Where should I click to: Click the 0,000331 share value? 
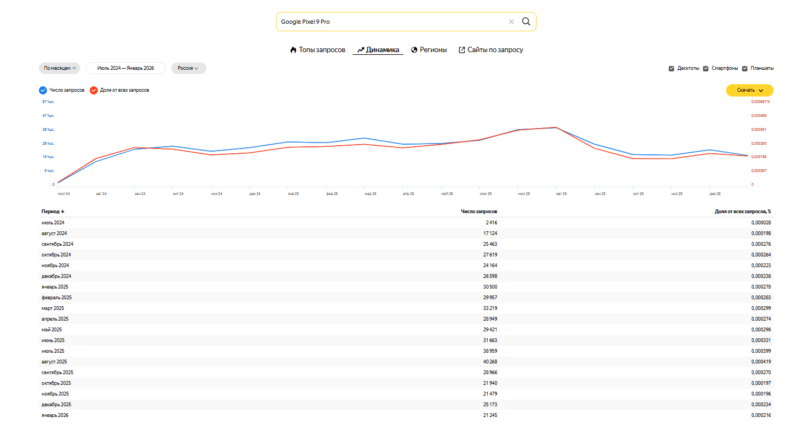761,341
